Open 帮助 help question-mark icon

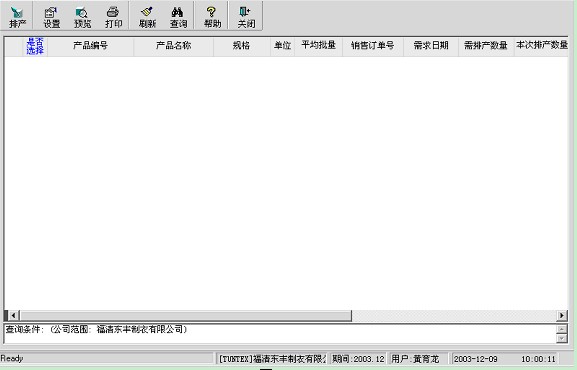(212, 17)
